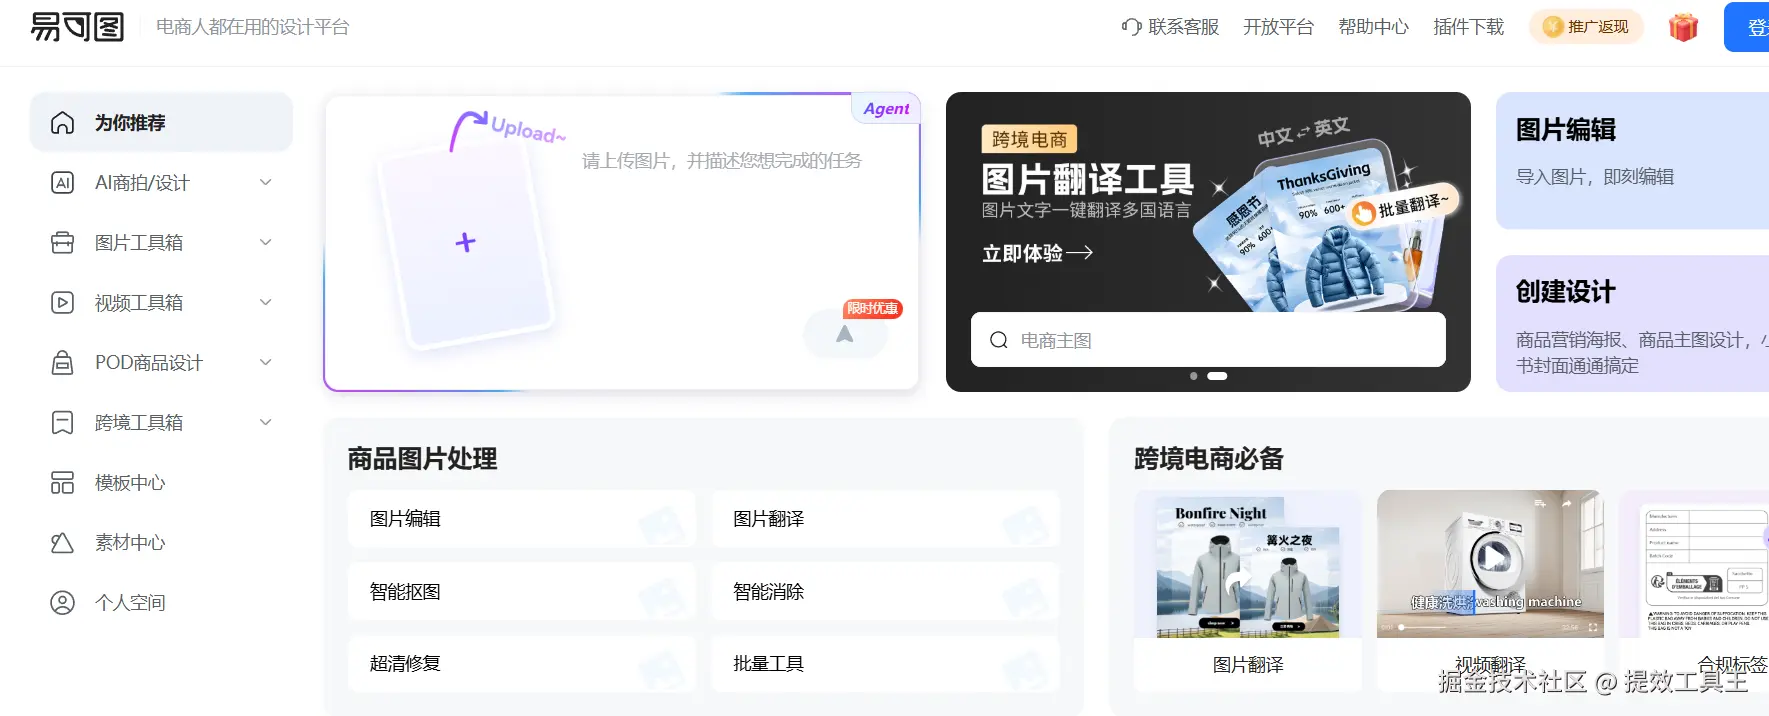Play the washing machine video thumbnail
Image resolution: width=1769 pixels, height=716 pixels.
[x=1492, y=557]
